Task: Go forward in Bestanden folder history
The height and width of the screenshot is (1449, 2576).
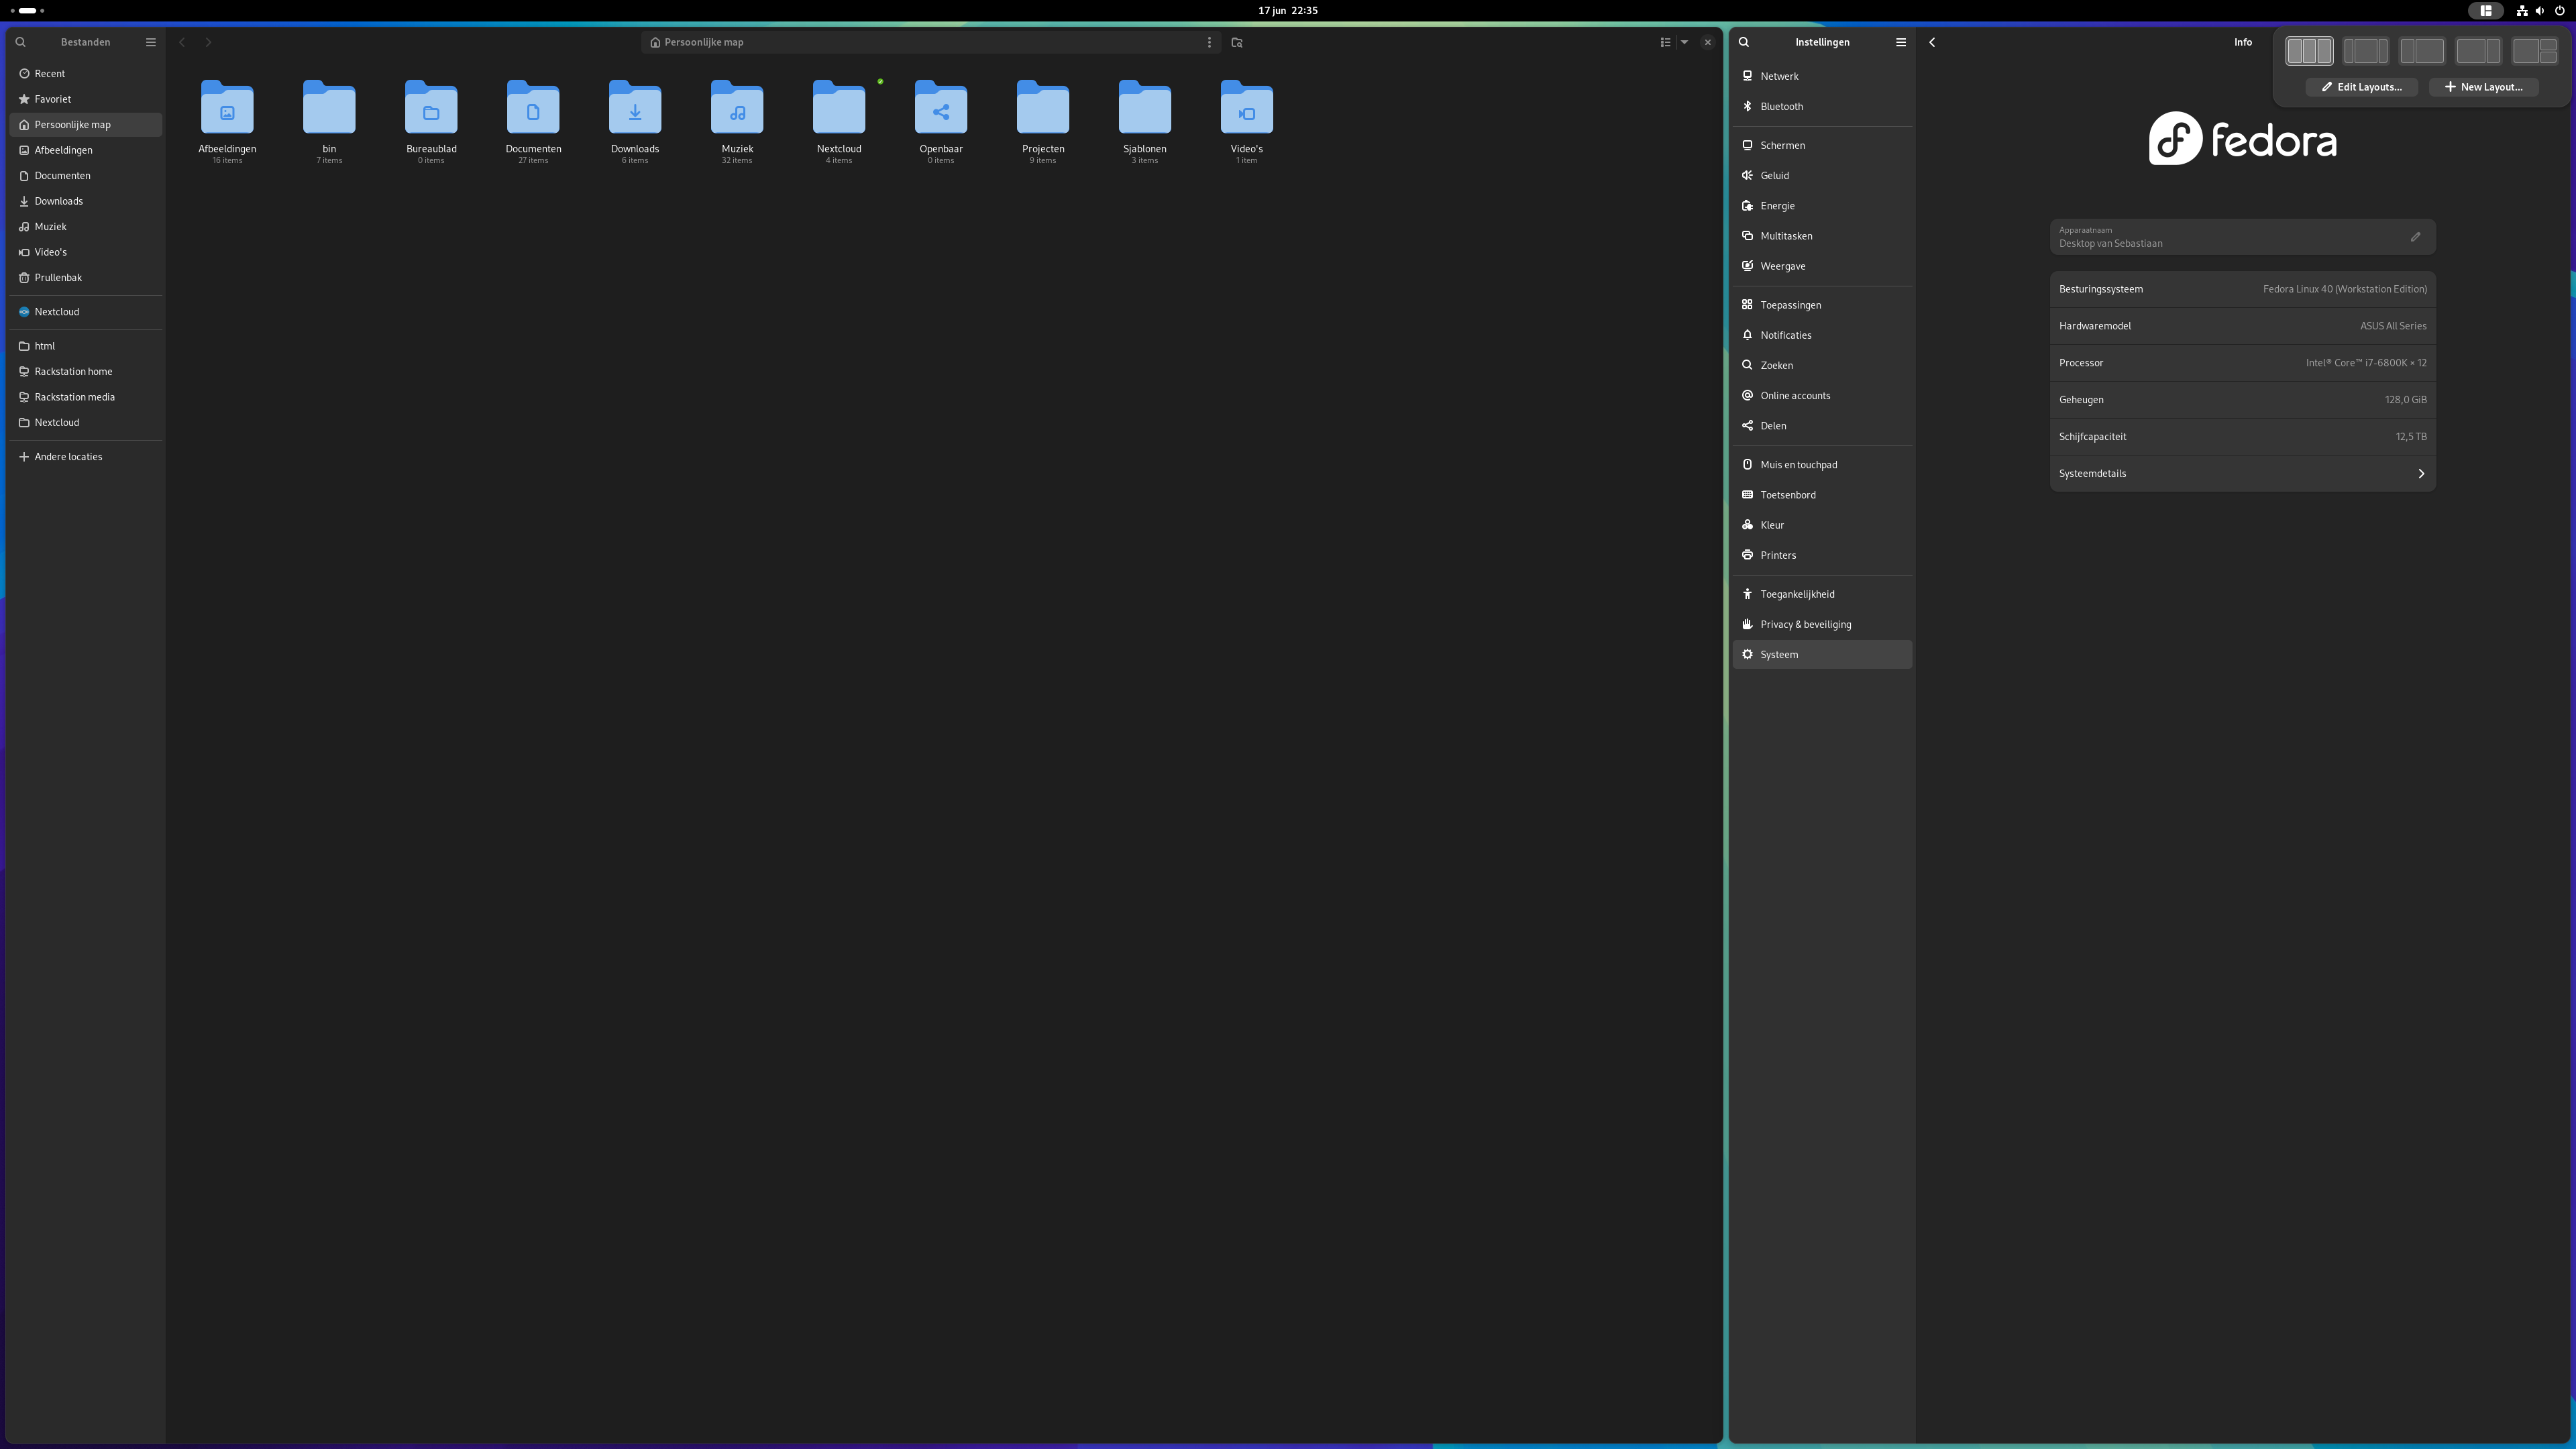Action: click(208, 42)
